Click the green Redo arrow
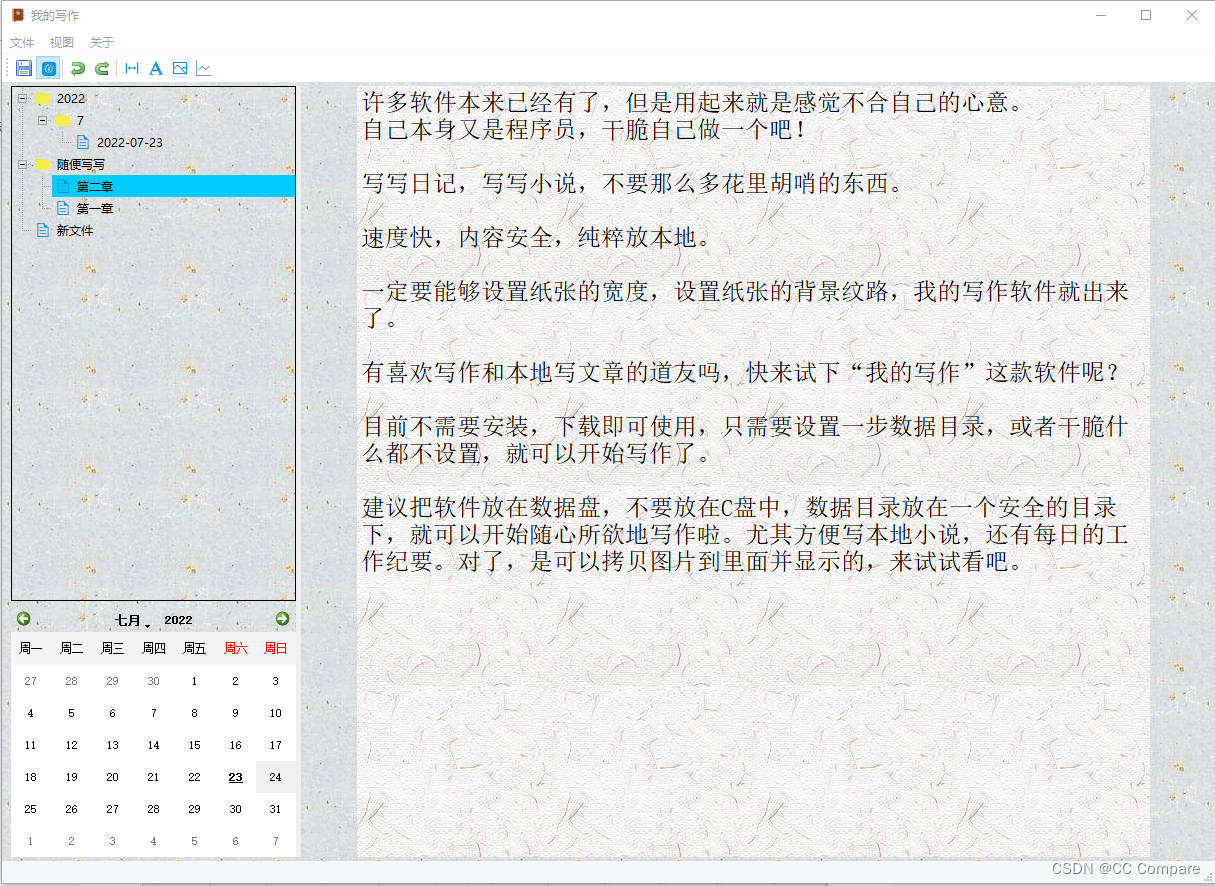The image size is (1215, 886). click(x=101, y=68)
